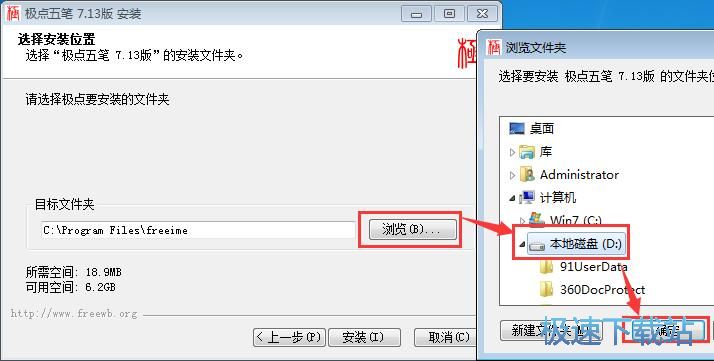Click the target folder path field
This screenshot has width=714, height=361.
198,230
